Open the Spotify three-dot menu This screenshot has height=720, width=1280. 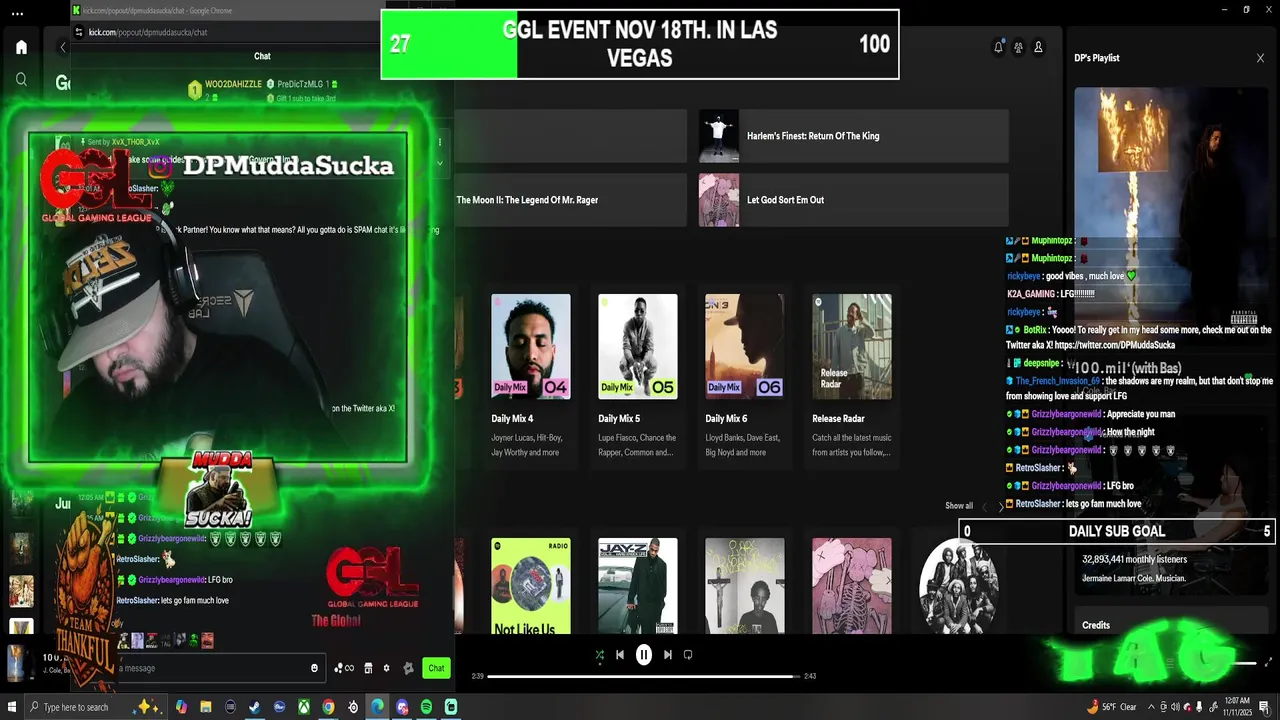(x=17, y=14)
